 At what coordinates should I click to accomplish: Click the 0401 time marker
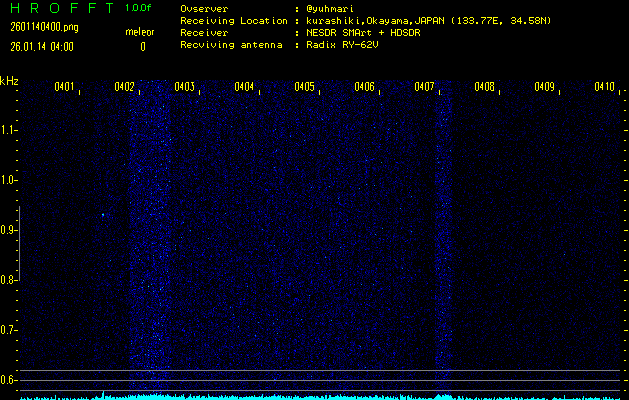point(64,87)
